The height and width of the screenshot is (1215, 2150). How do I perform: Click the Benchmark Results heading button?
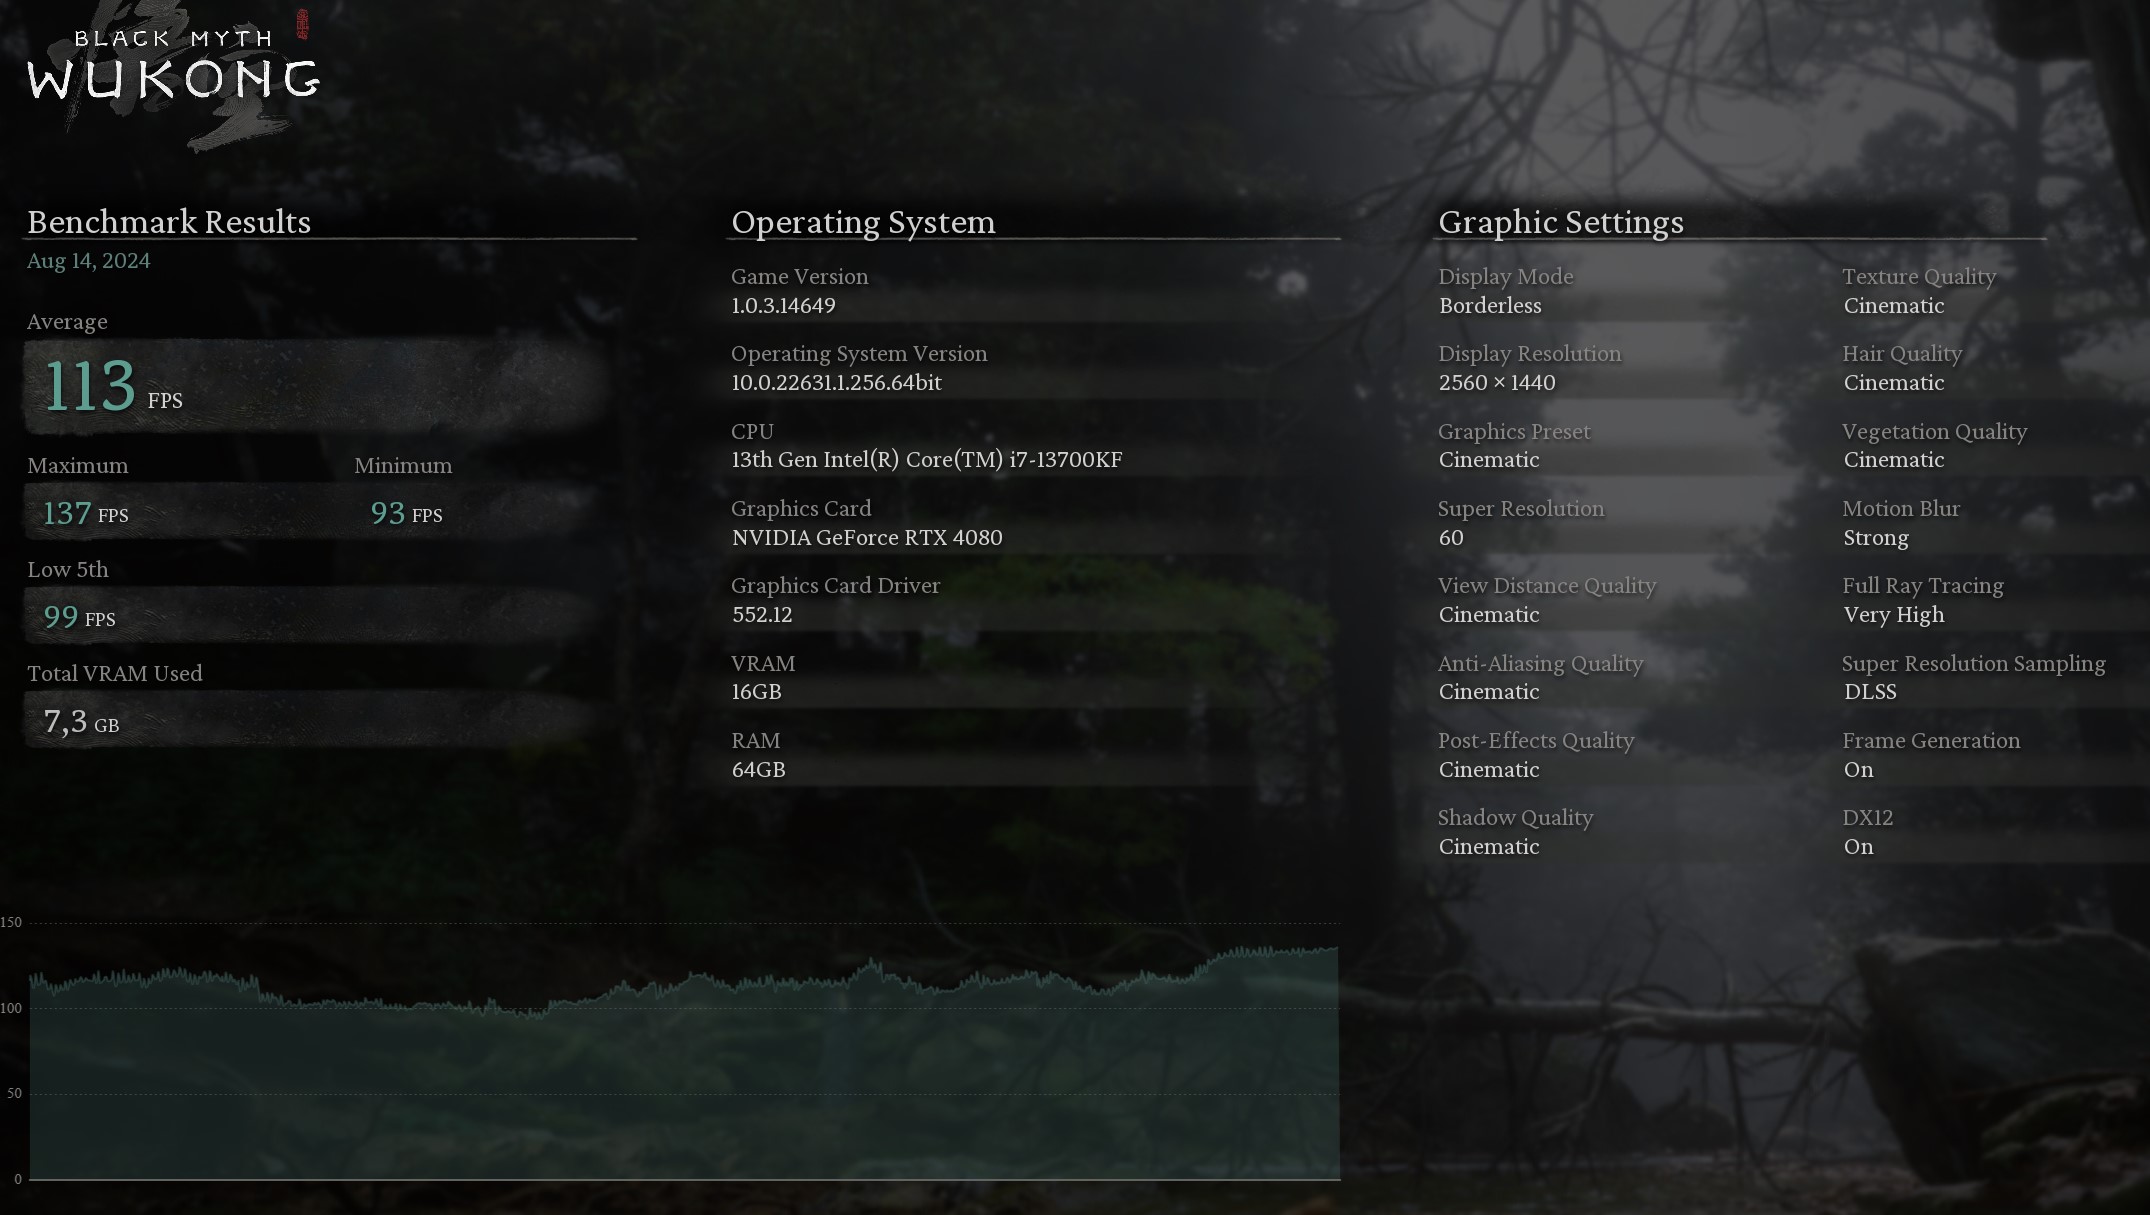click(167, 221)
